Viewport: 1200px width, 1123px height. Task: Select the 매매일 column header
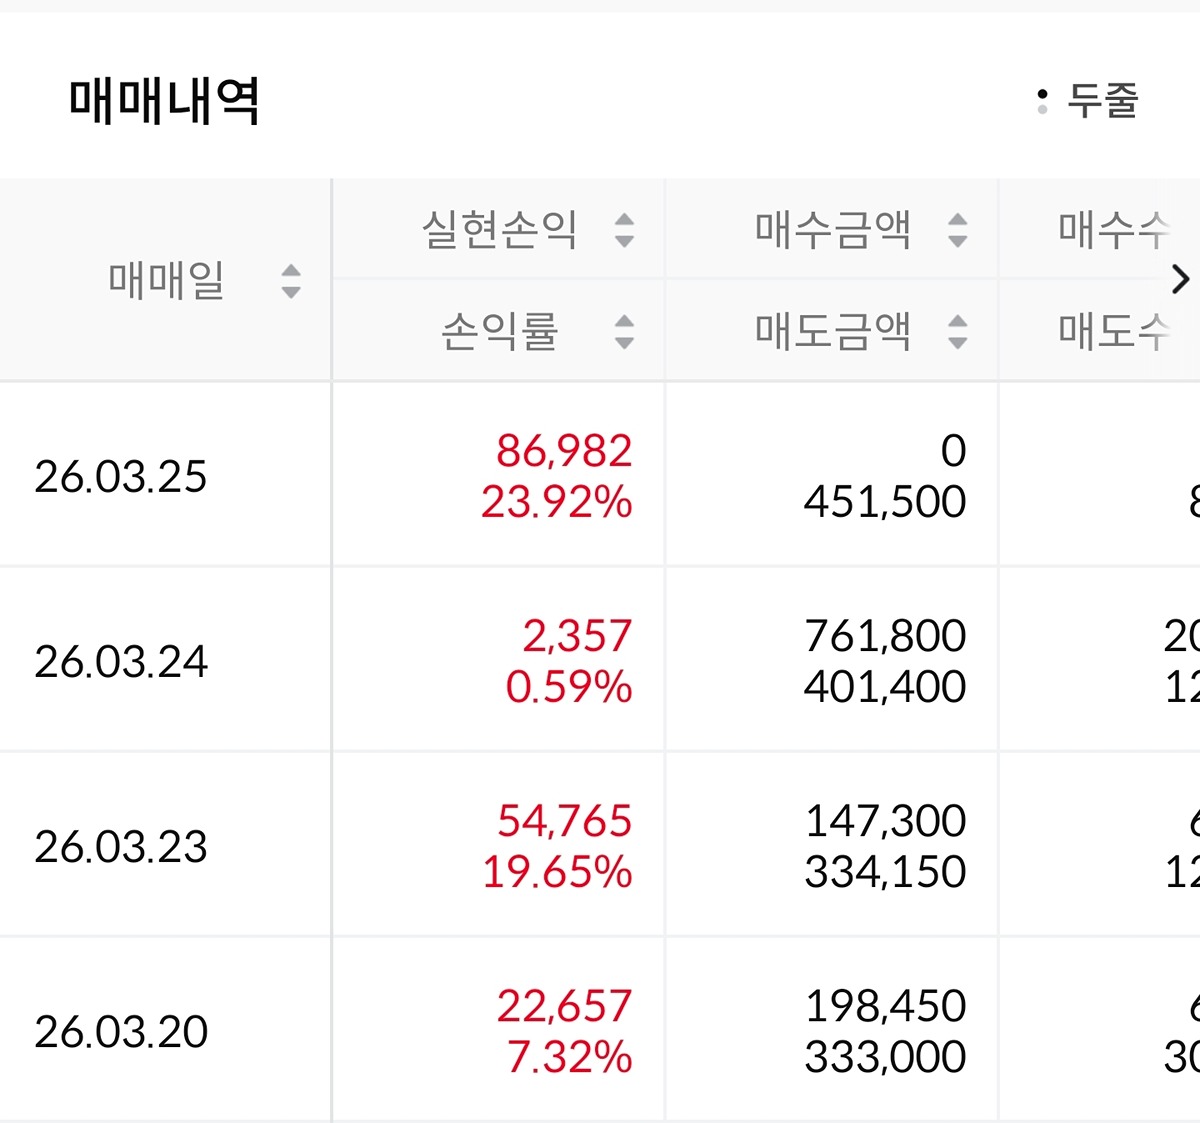166,281
